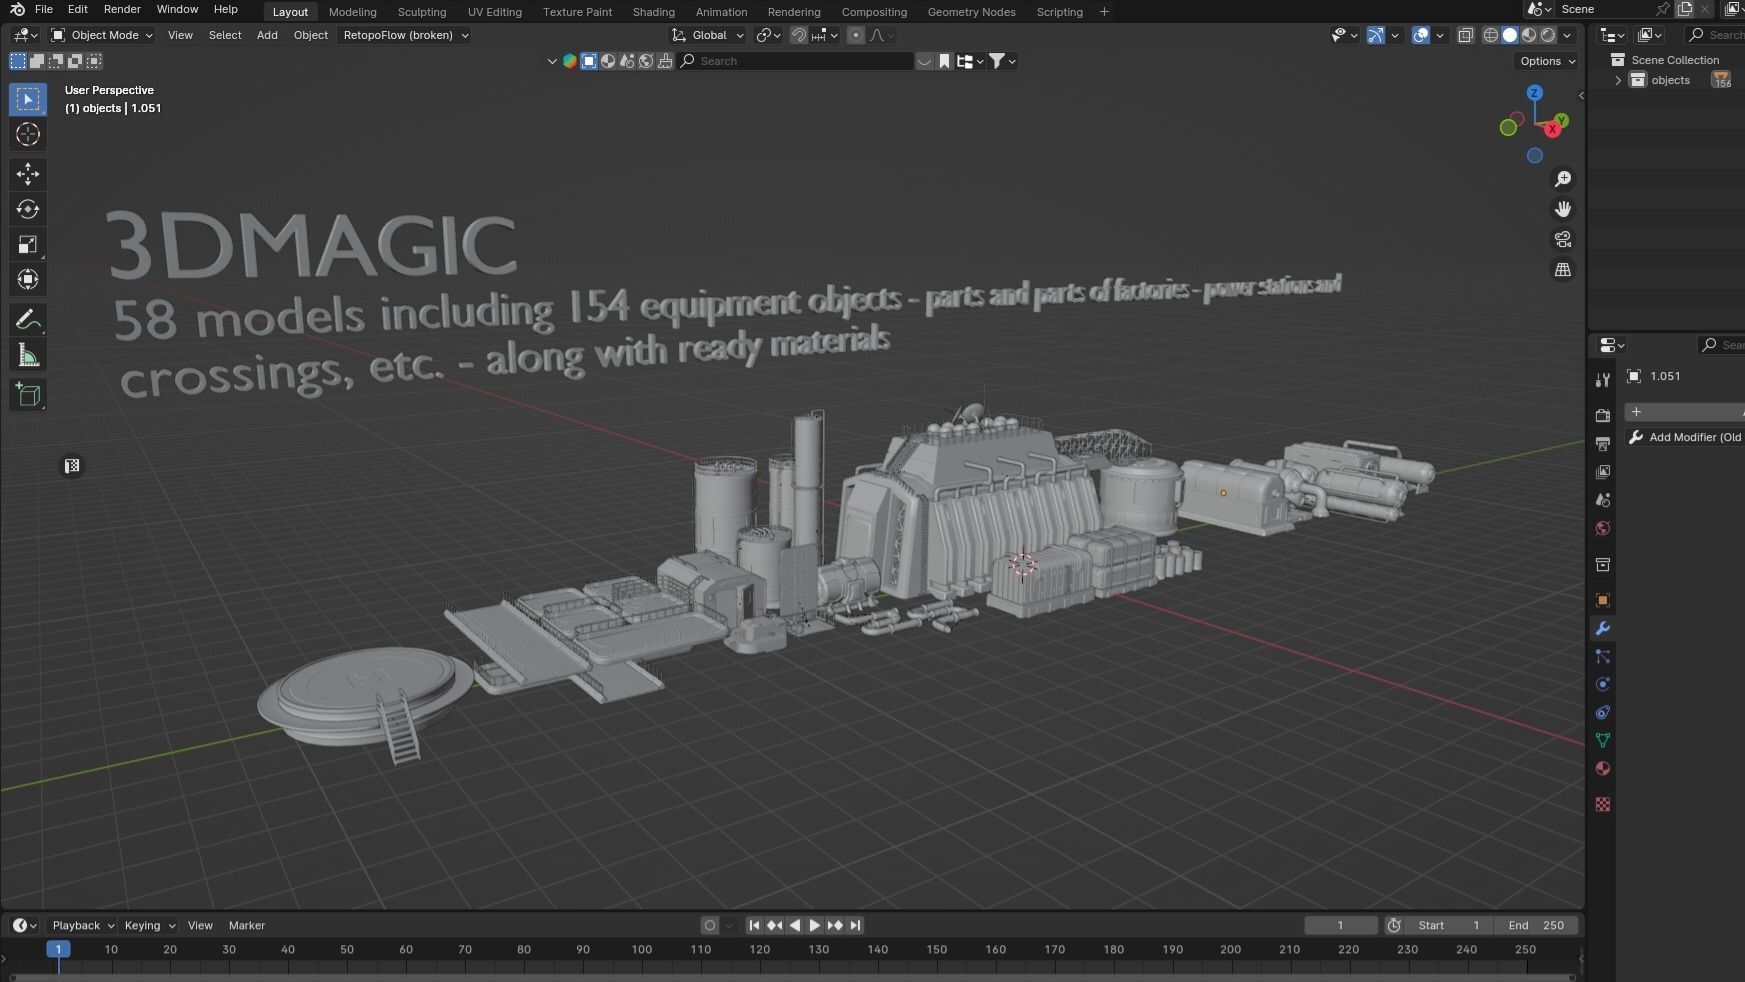Open the Global transform orientation dropdown
The width and height of the screenshot is (1745, 982).
[x=708, y=35]
